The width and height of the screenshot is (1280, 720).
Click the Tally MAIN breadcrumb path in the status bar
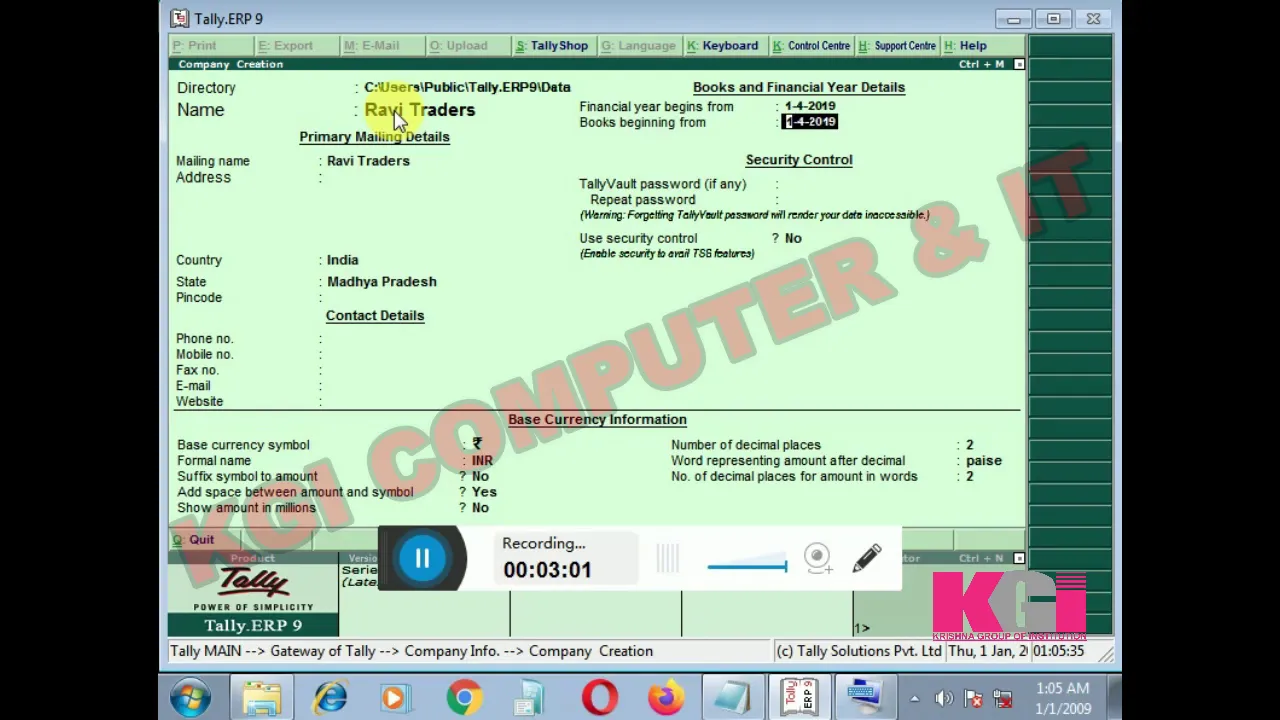point(412,651)
